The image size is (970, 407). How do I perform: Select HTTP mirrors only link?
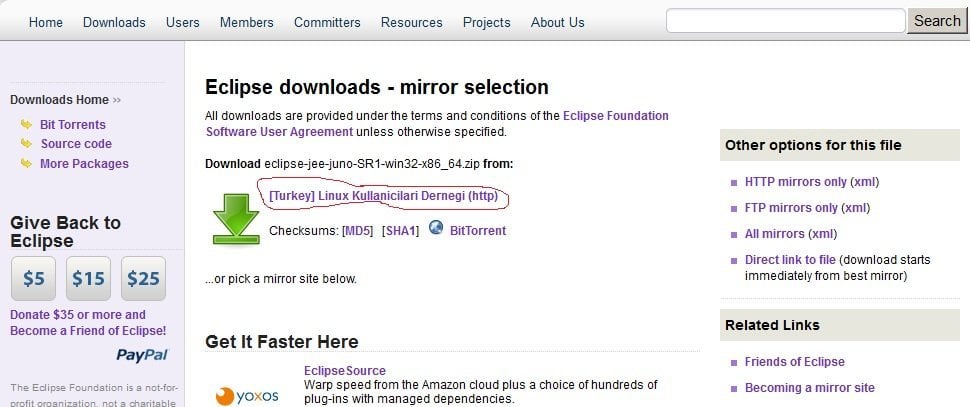pyautogui.click(x=795, y=182)
